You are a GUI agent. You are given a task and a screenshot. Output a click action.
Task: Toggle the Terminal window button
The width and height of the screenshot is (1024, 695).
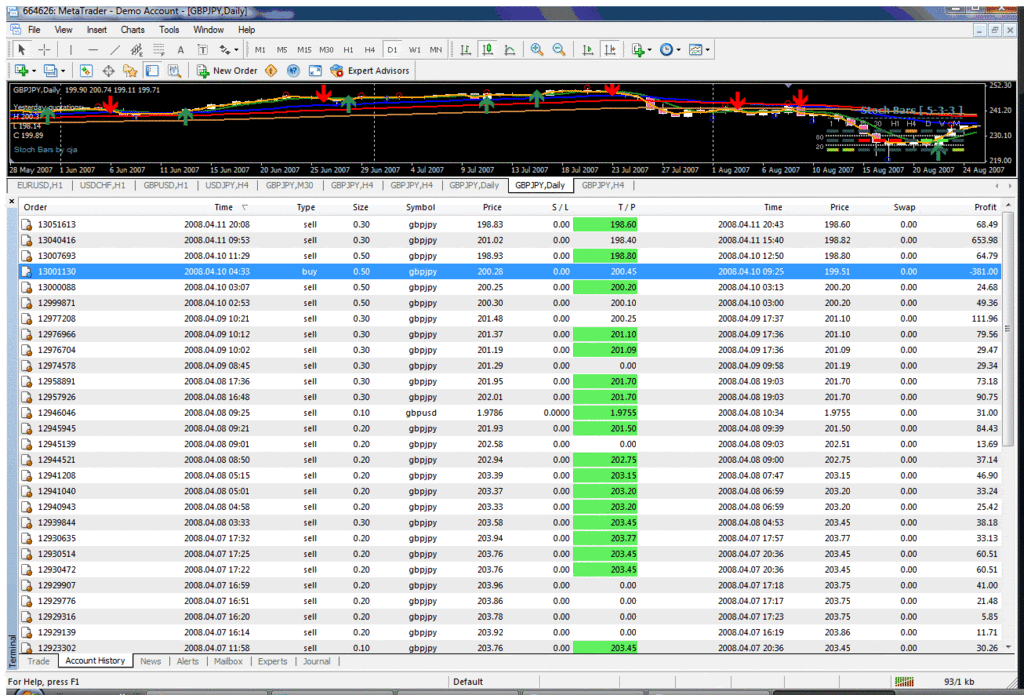tap(152, 71)
